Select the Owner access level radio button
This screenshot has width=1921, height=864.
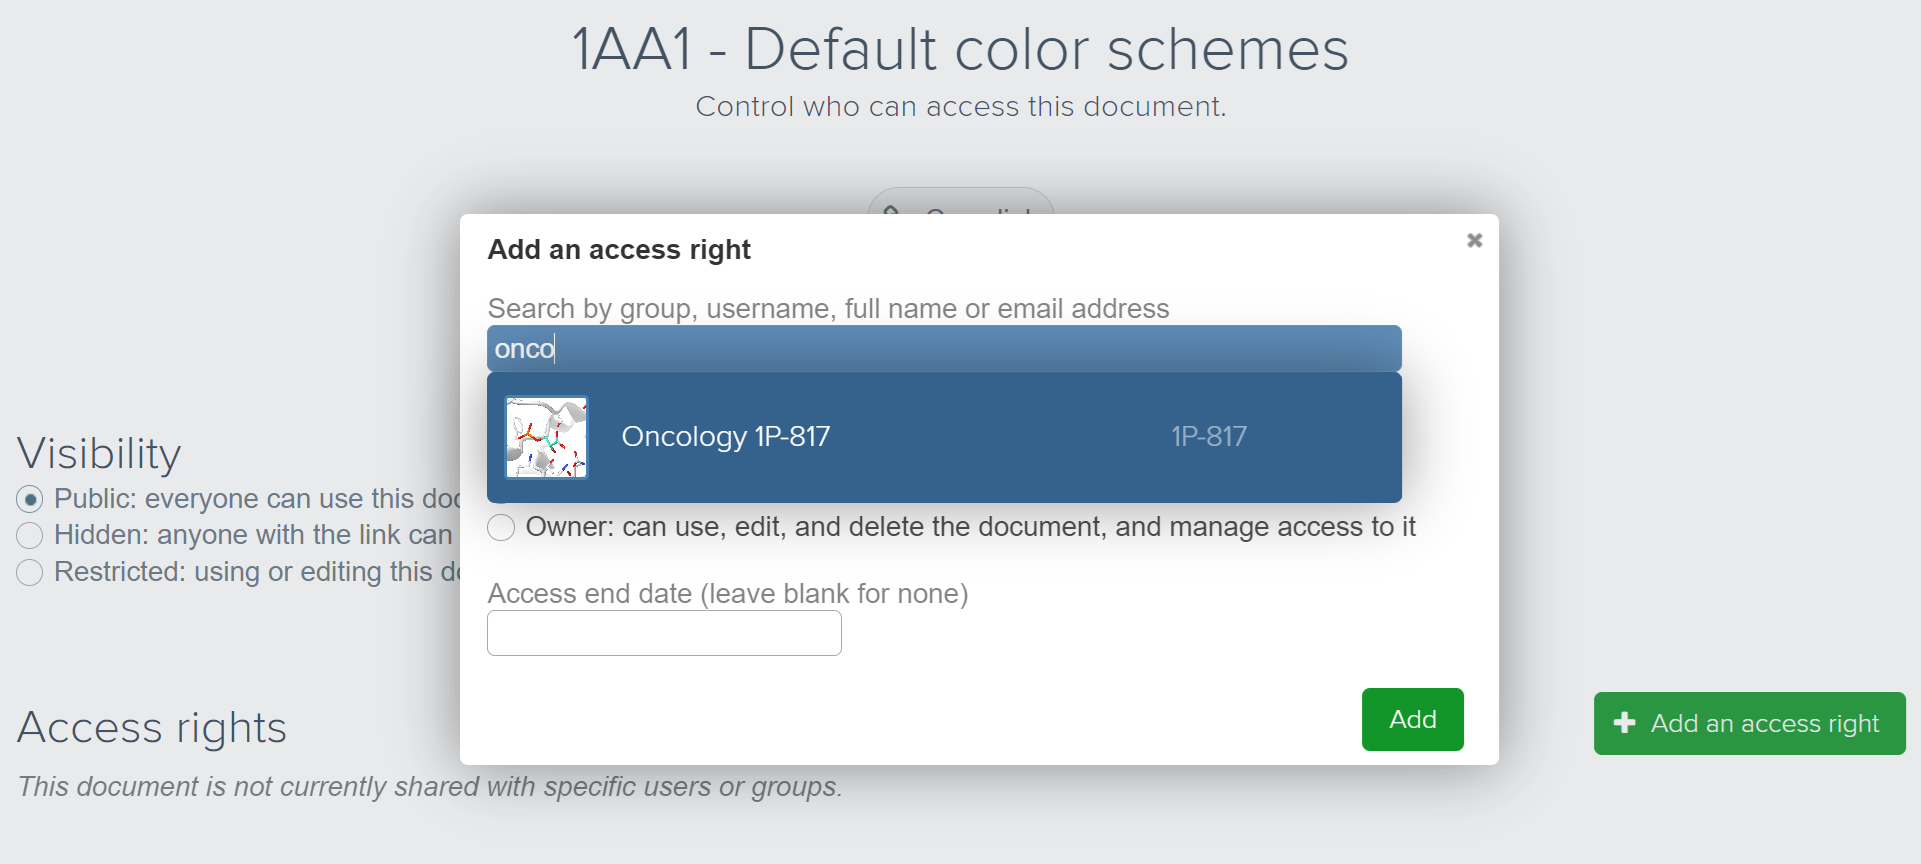pos(501,527)
